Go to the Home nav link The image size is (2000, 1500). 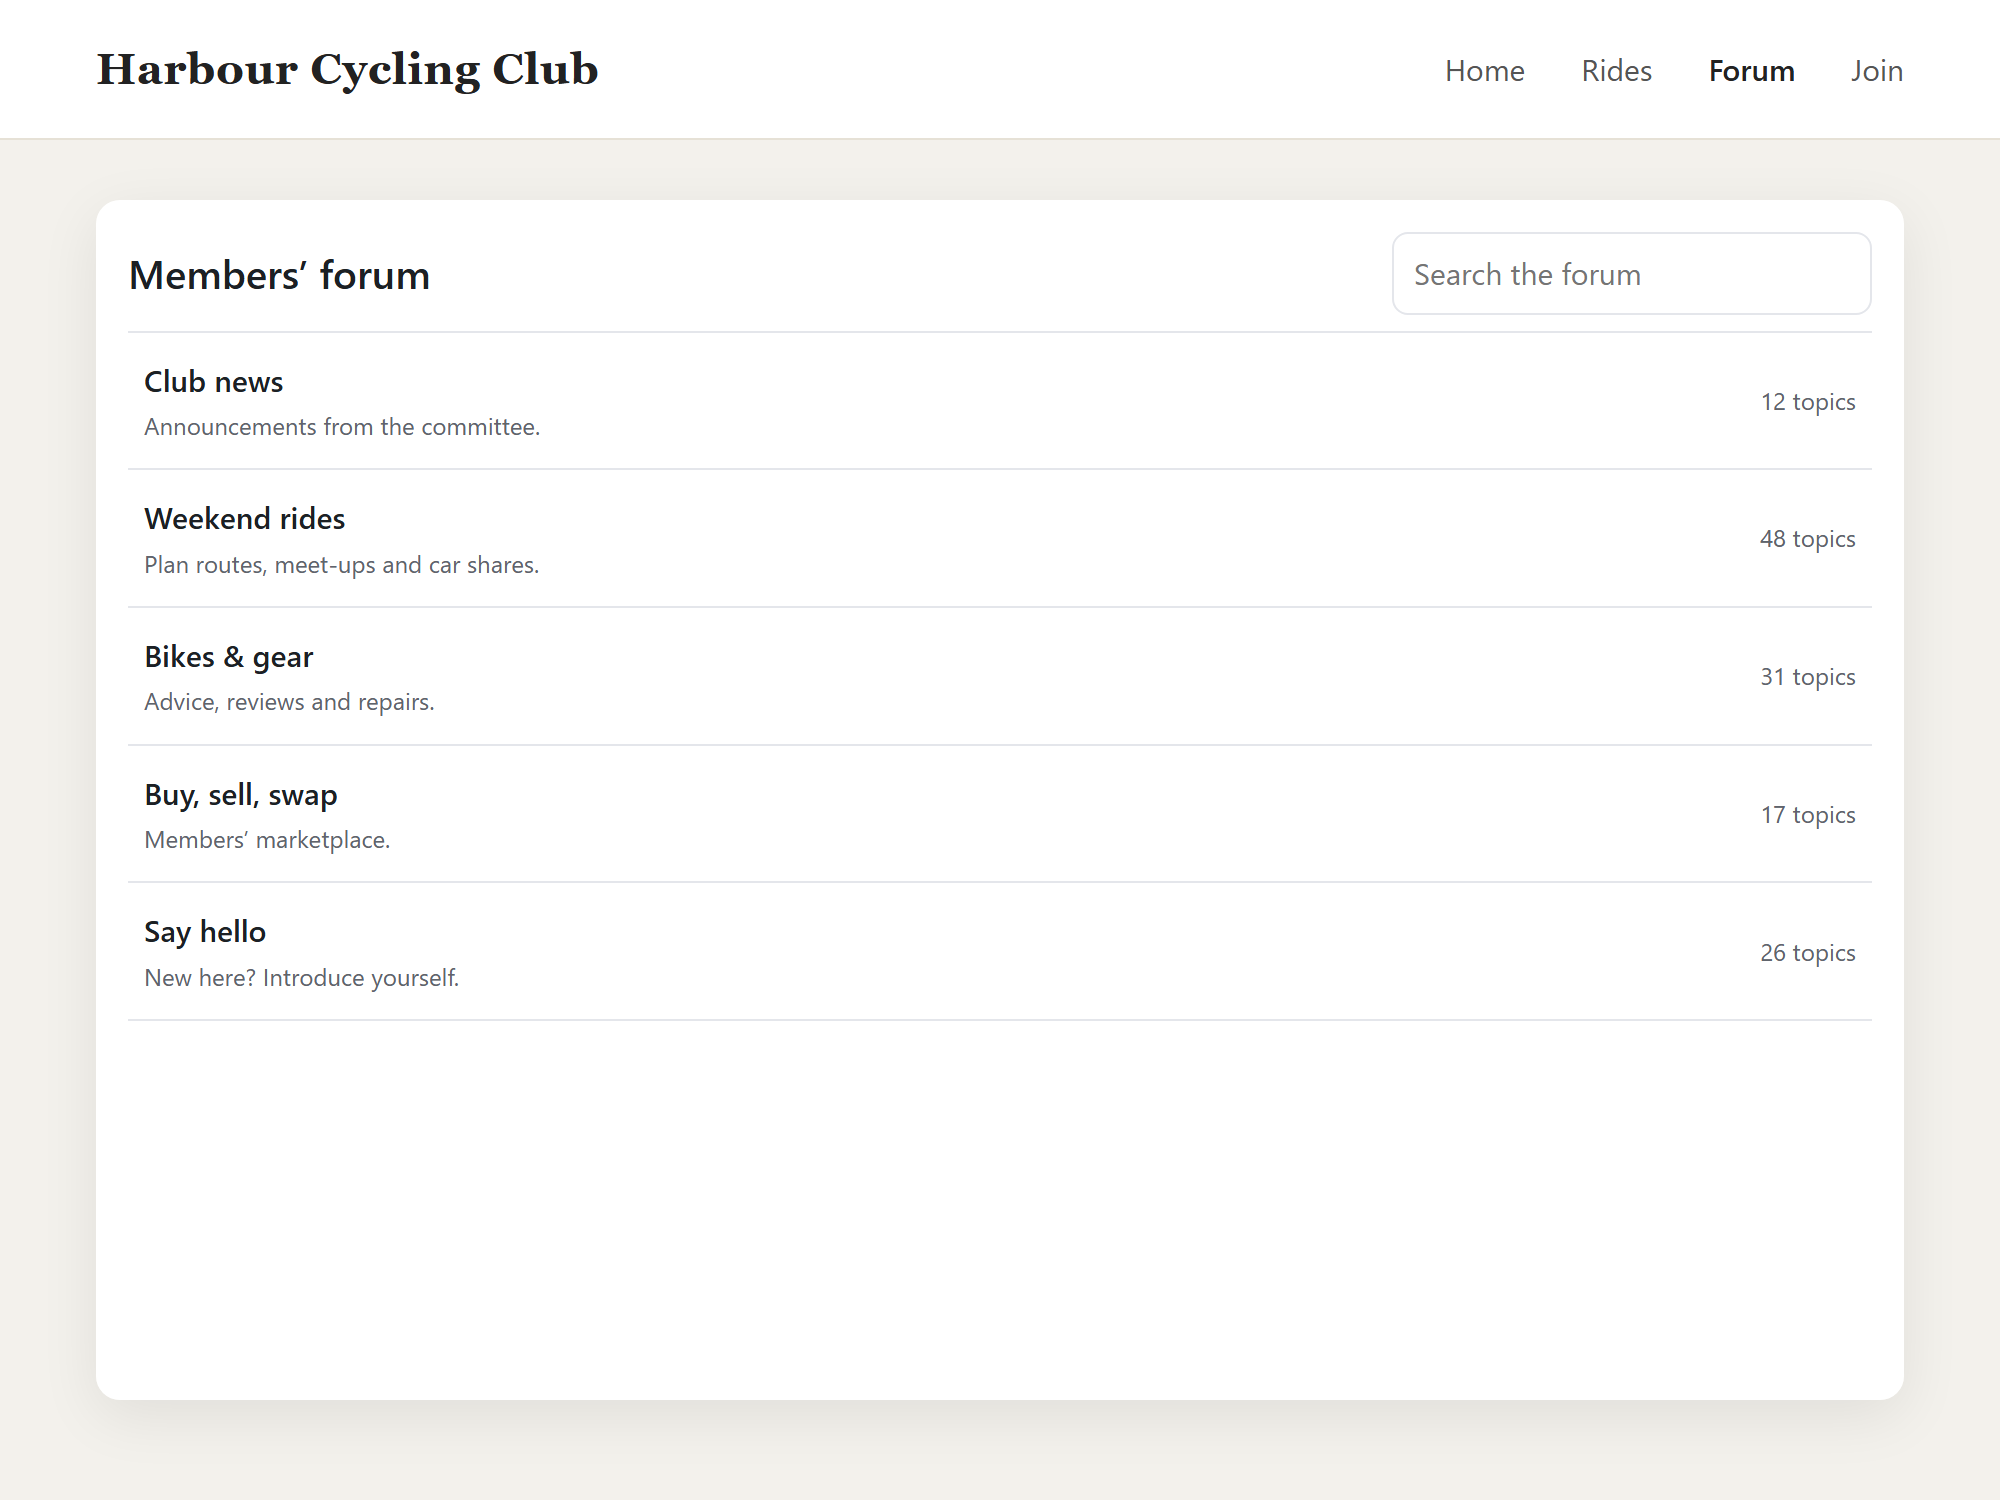click(1484, 71)
